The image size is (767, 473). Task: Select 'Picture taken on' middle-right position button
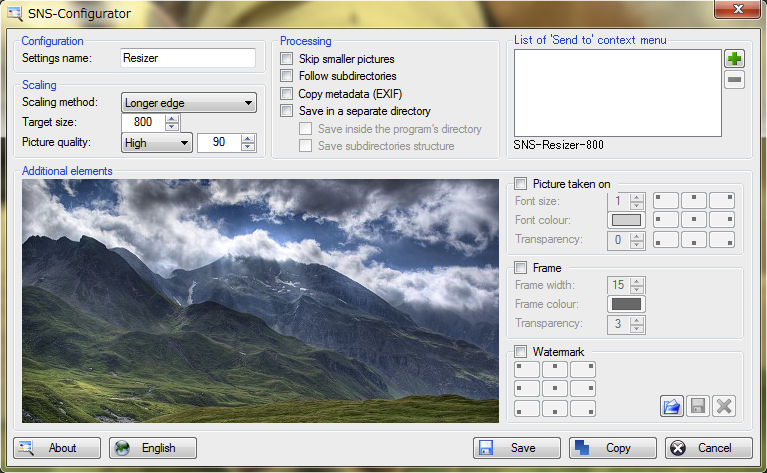[722, 220]
